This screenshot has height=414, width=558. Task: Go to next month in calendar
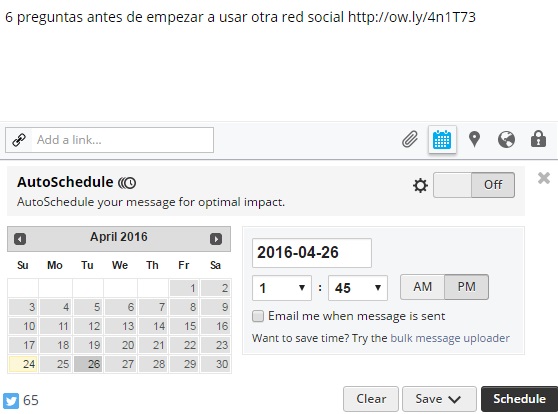[x=216, y=239]
